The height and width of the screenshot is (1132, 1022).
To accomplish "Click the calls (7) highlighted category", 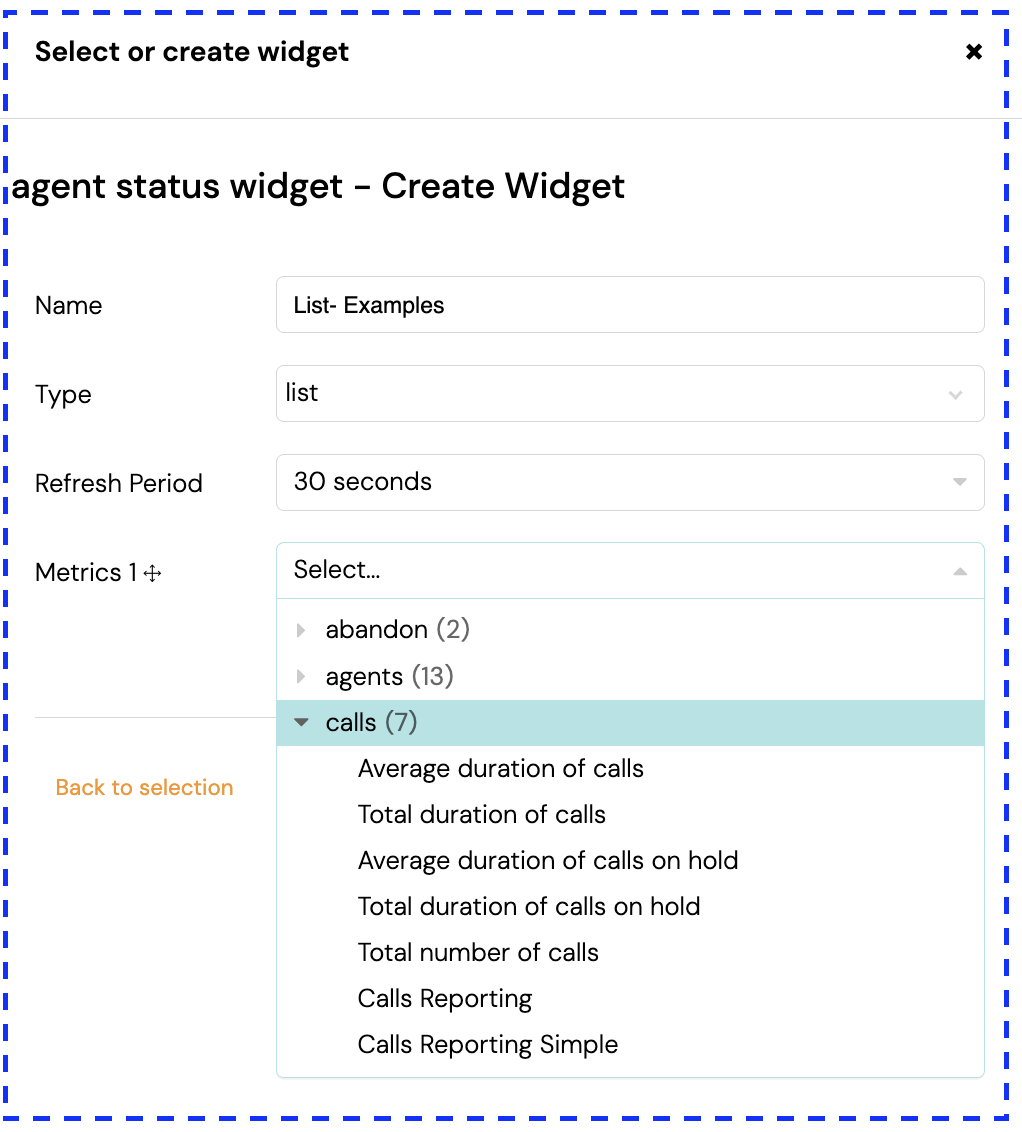I will (371, 723).
